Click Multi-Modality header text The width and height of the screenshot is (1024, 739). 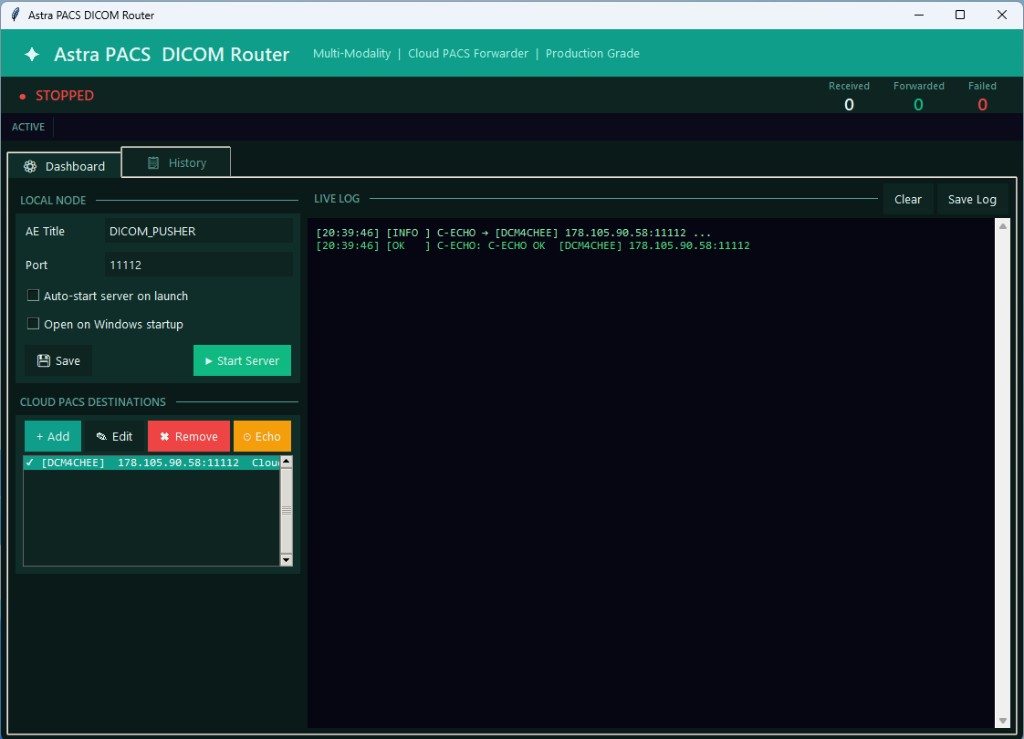point(351,54)
